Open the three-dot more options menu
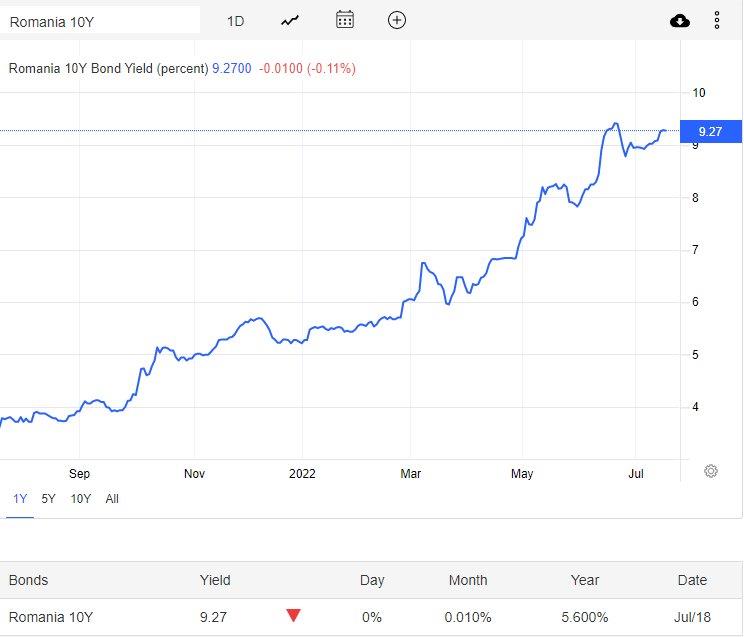Viewport: 744px width, 637px height. point(717,20)
